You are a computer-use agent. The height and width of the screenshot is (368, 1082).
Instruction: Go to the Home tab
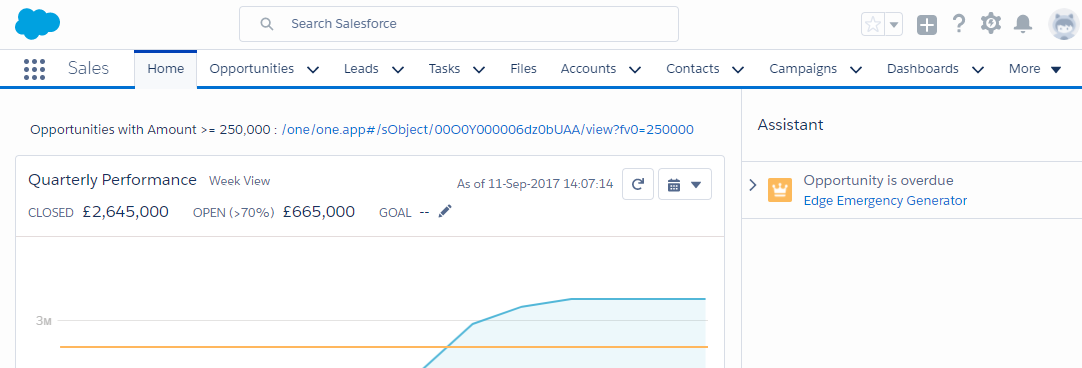tap(166, 69)
